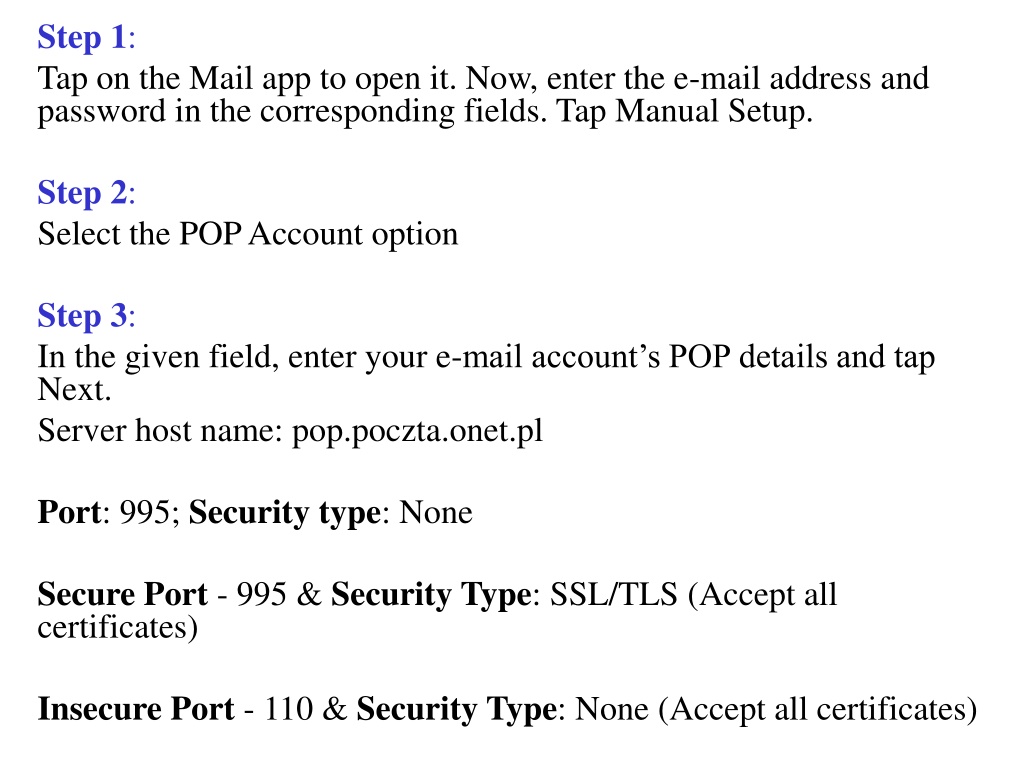Click 'Security Type' in Insecure Port line
This screenshot has width=1024, height=768.
456,710
